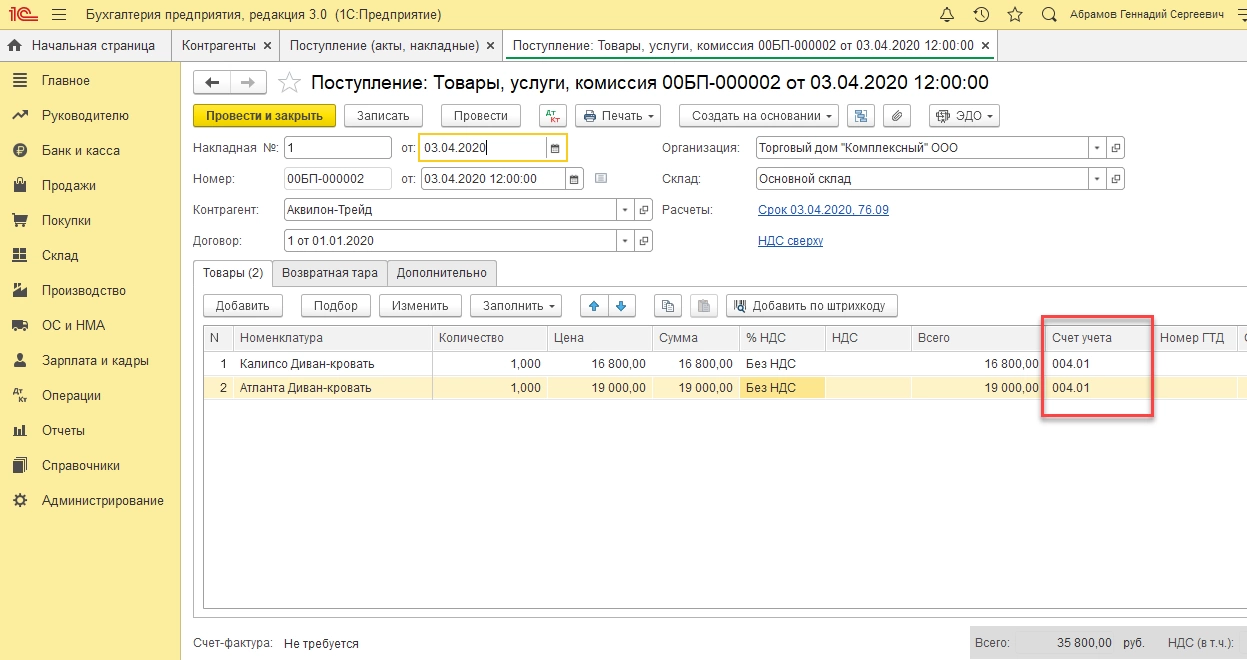Click the Провести и закрыть button
Screen dimensions: 1247x660
264,116
